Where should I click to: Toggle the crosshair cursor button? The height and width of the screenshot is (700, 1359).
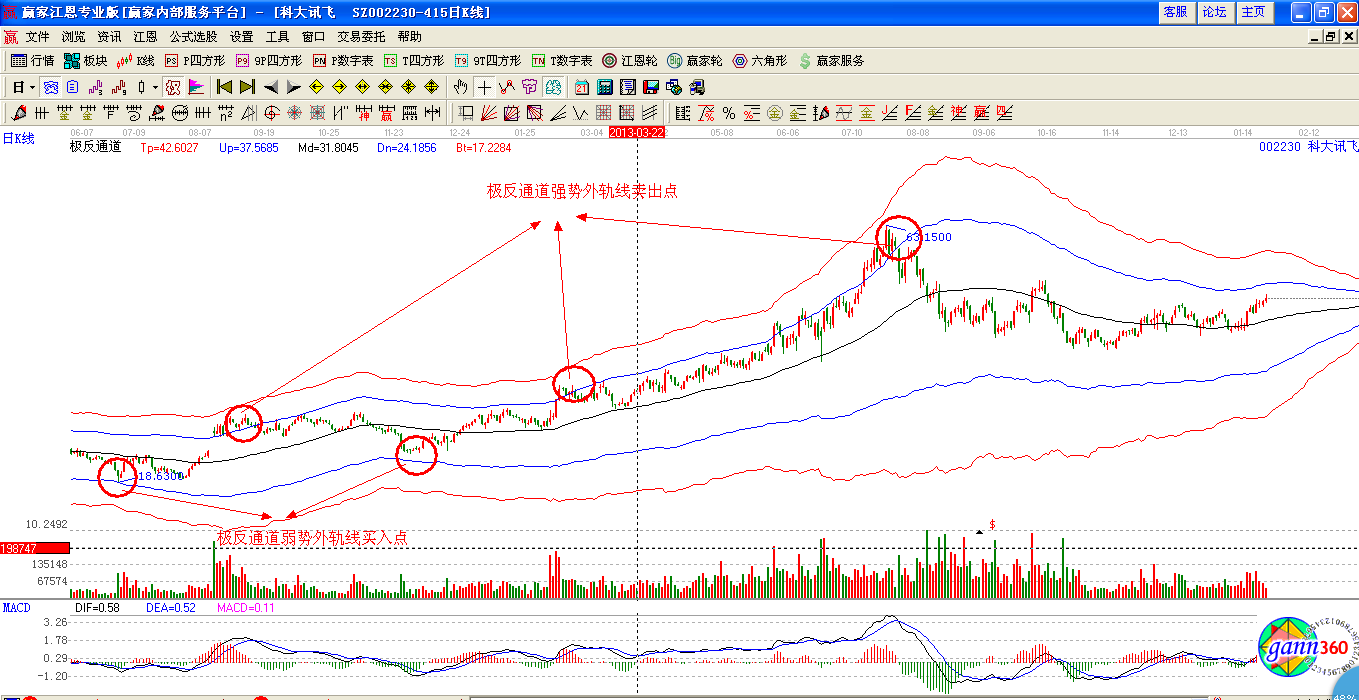[484, 87]
